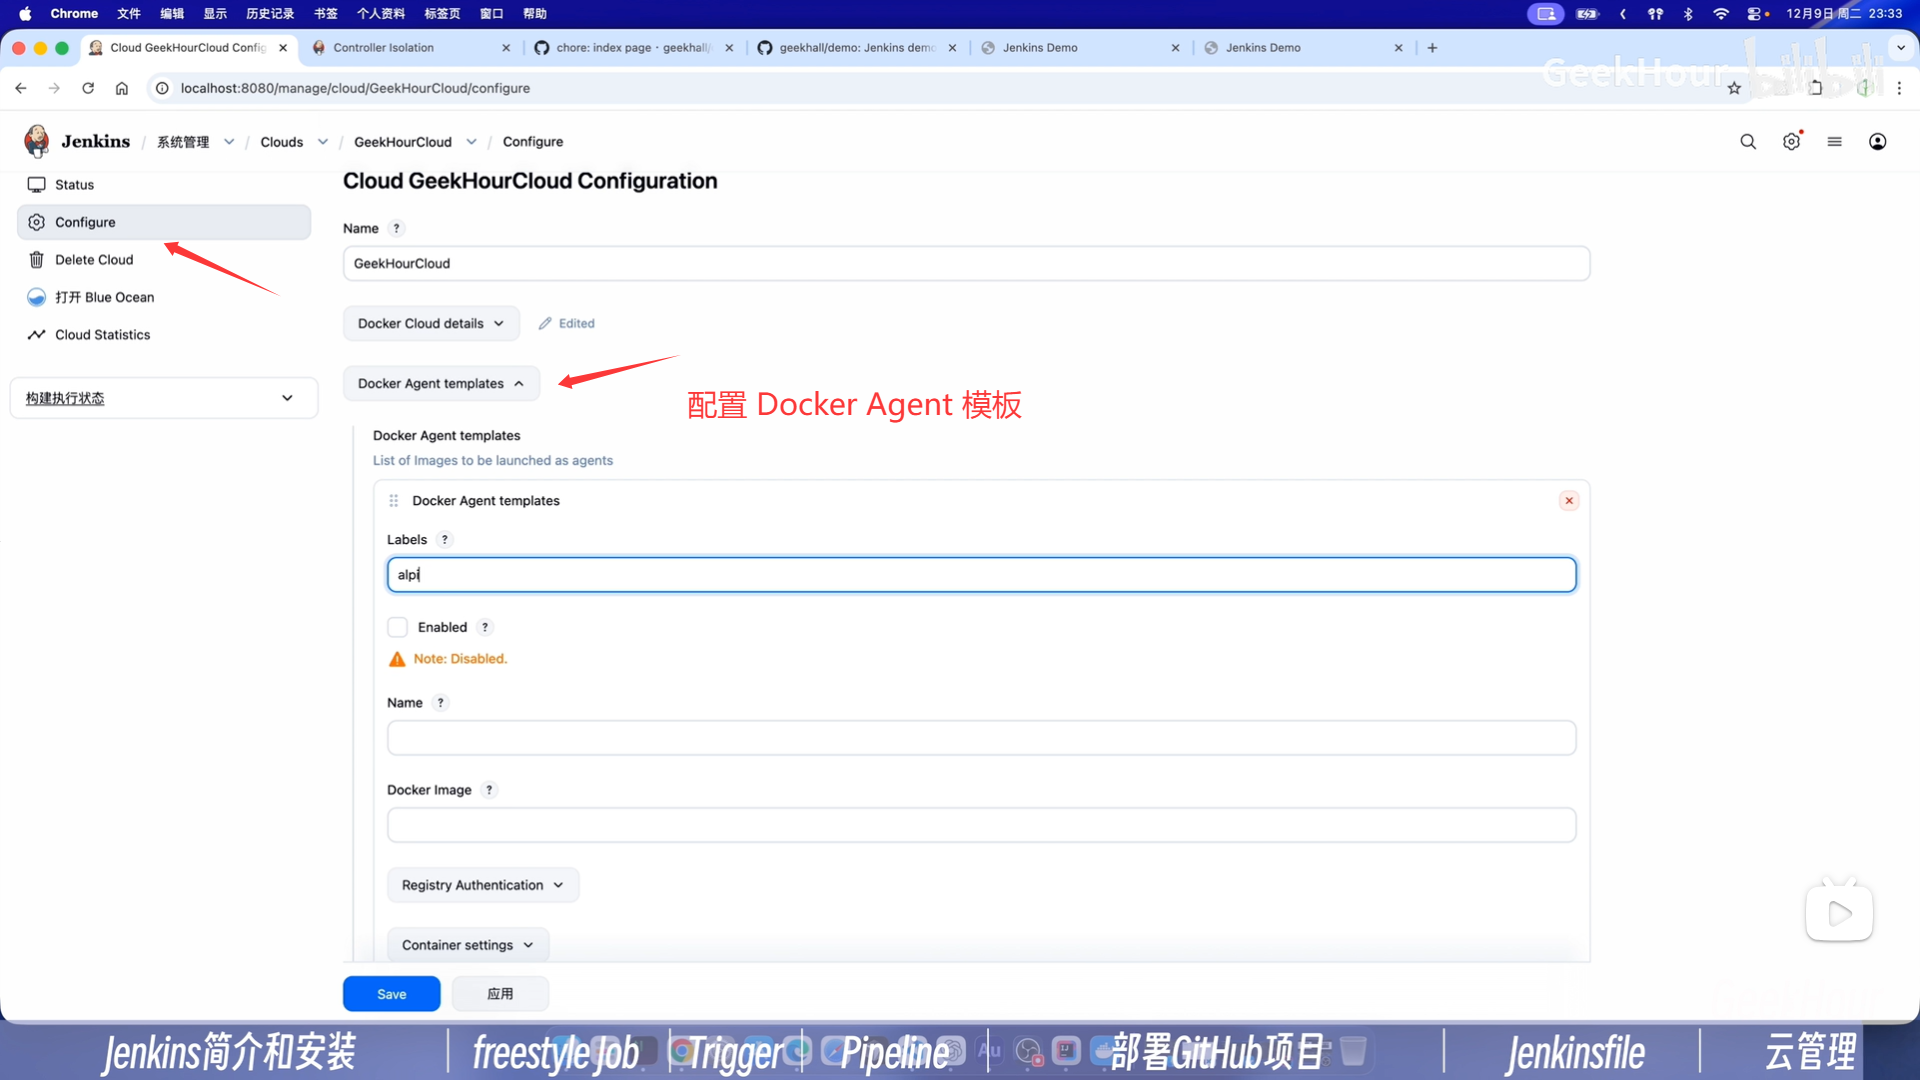Screen dimensions: 1920x1080
Task: Click the 应用 apply button
Action: [500, 994]
